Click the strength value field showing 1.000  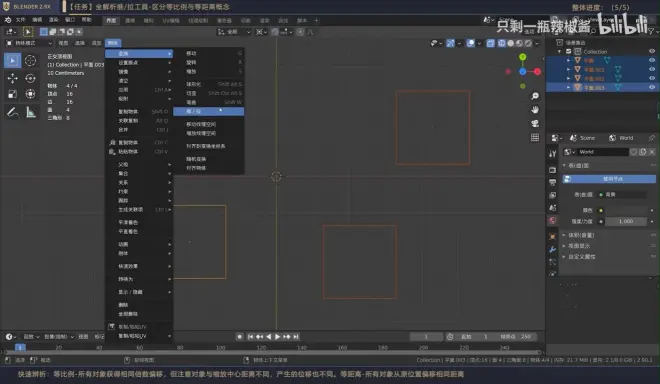pos(626,221)
